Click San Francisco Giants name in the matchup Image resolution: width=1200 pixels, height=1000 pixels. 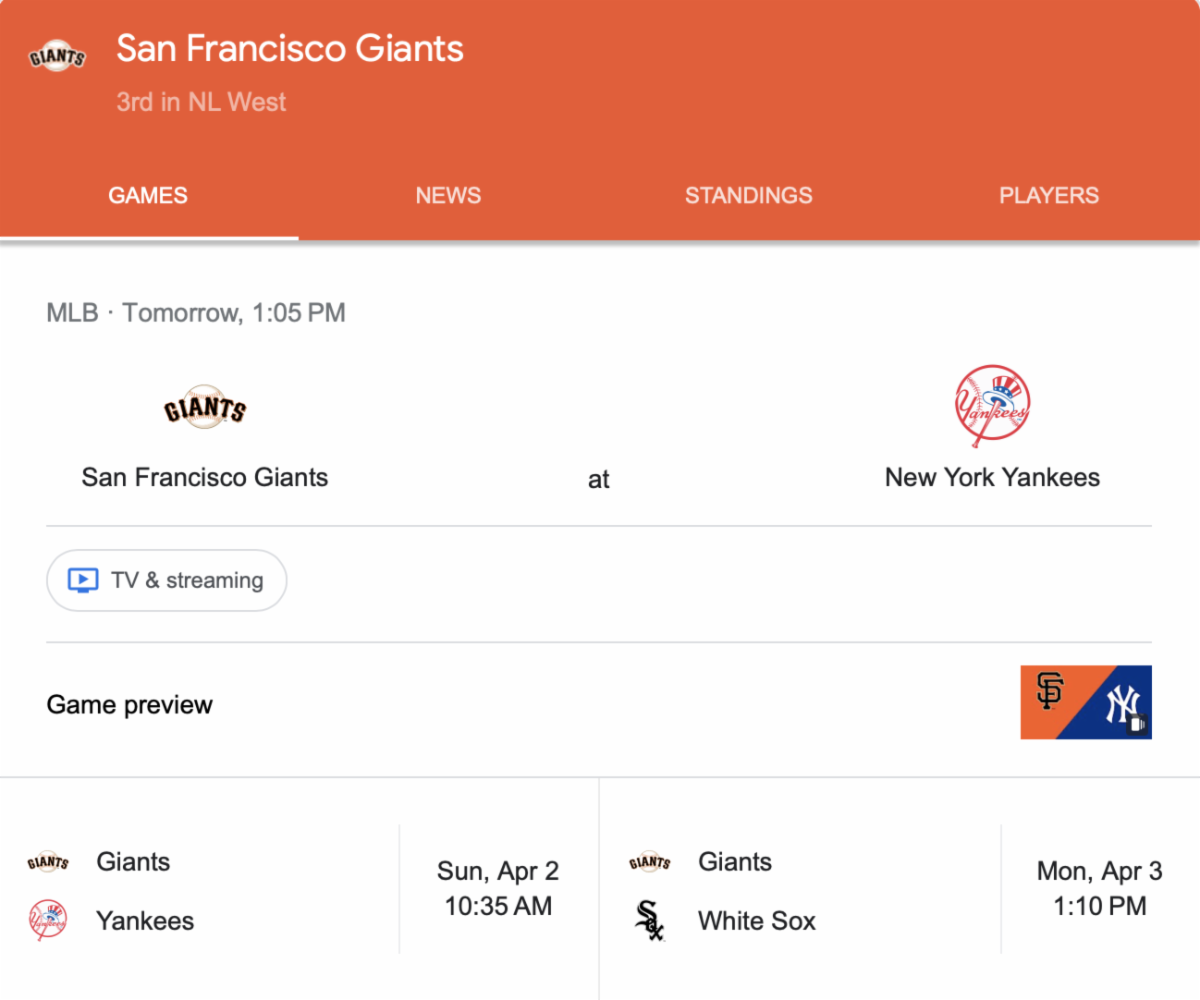[205, 477]
